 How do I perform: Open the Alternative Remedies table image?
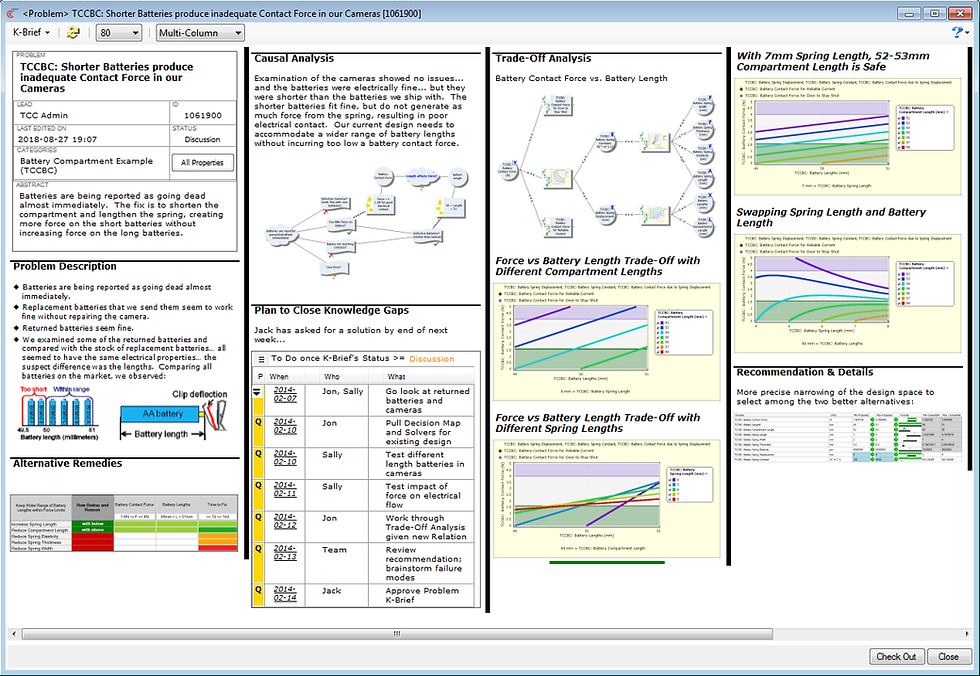point(124,522)
